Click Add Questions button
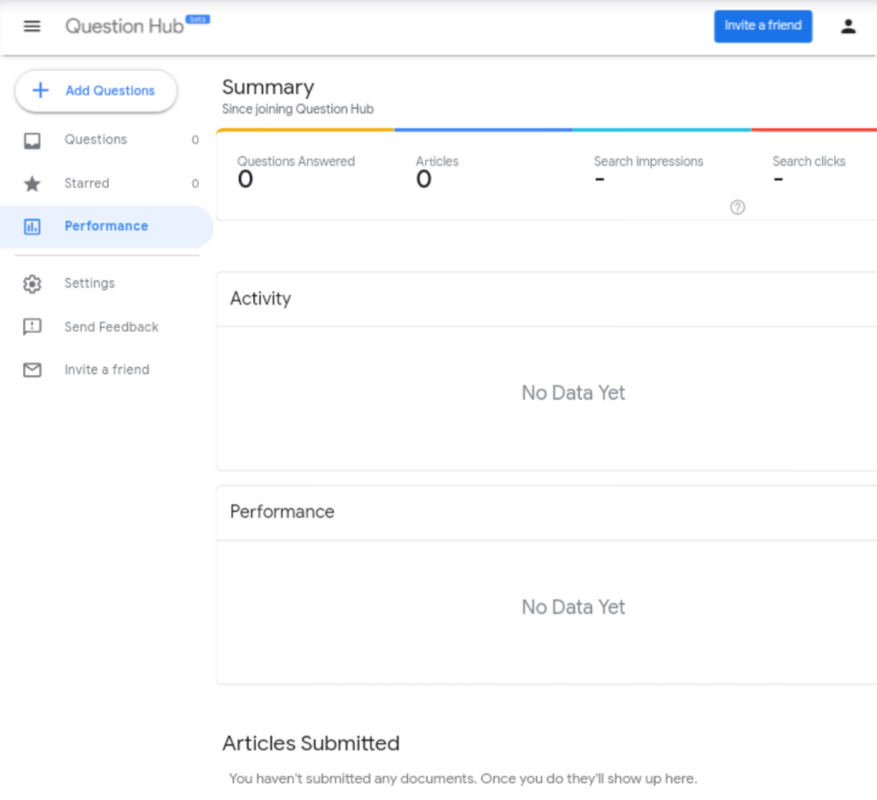 [x=96, y=91]
